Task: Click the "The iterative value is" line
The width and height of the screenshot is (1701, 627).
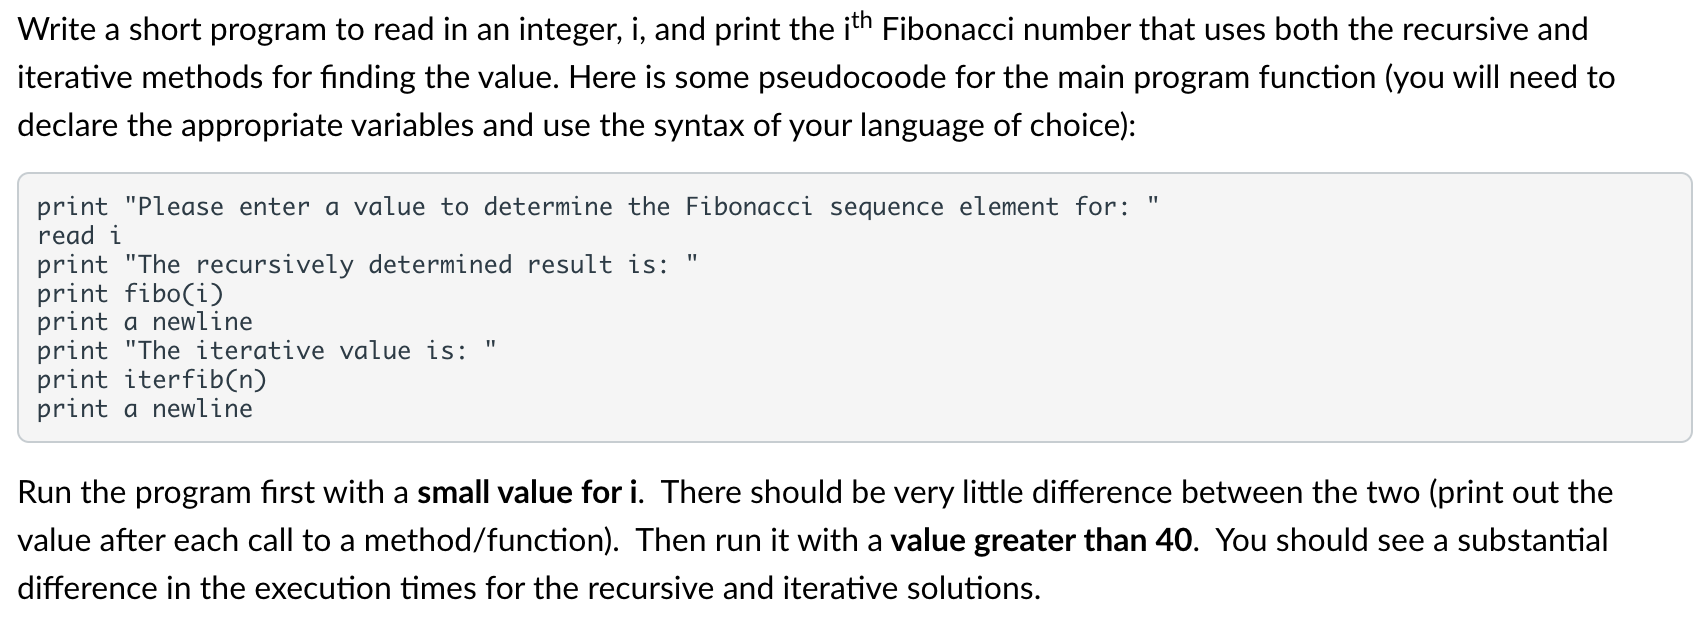Action: pos(267,351)
